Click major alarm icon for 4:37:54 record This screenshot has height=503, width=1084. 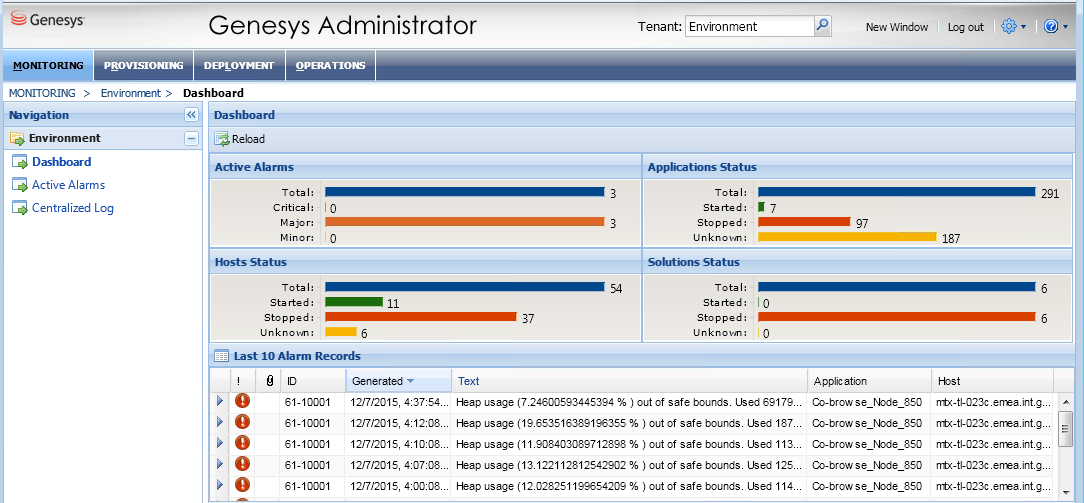[242, 401]
